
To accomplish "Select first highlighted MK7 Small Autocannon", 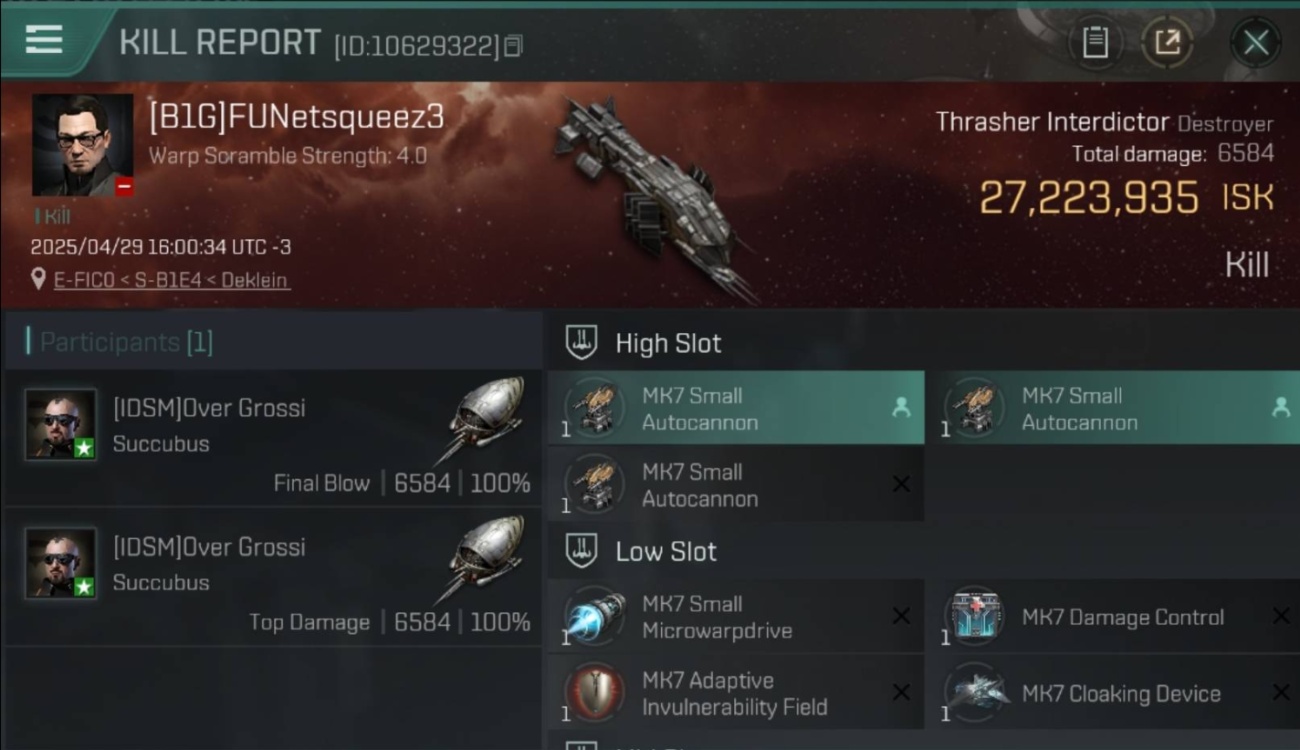I will (736, 408).
